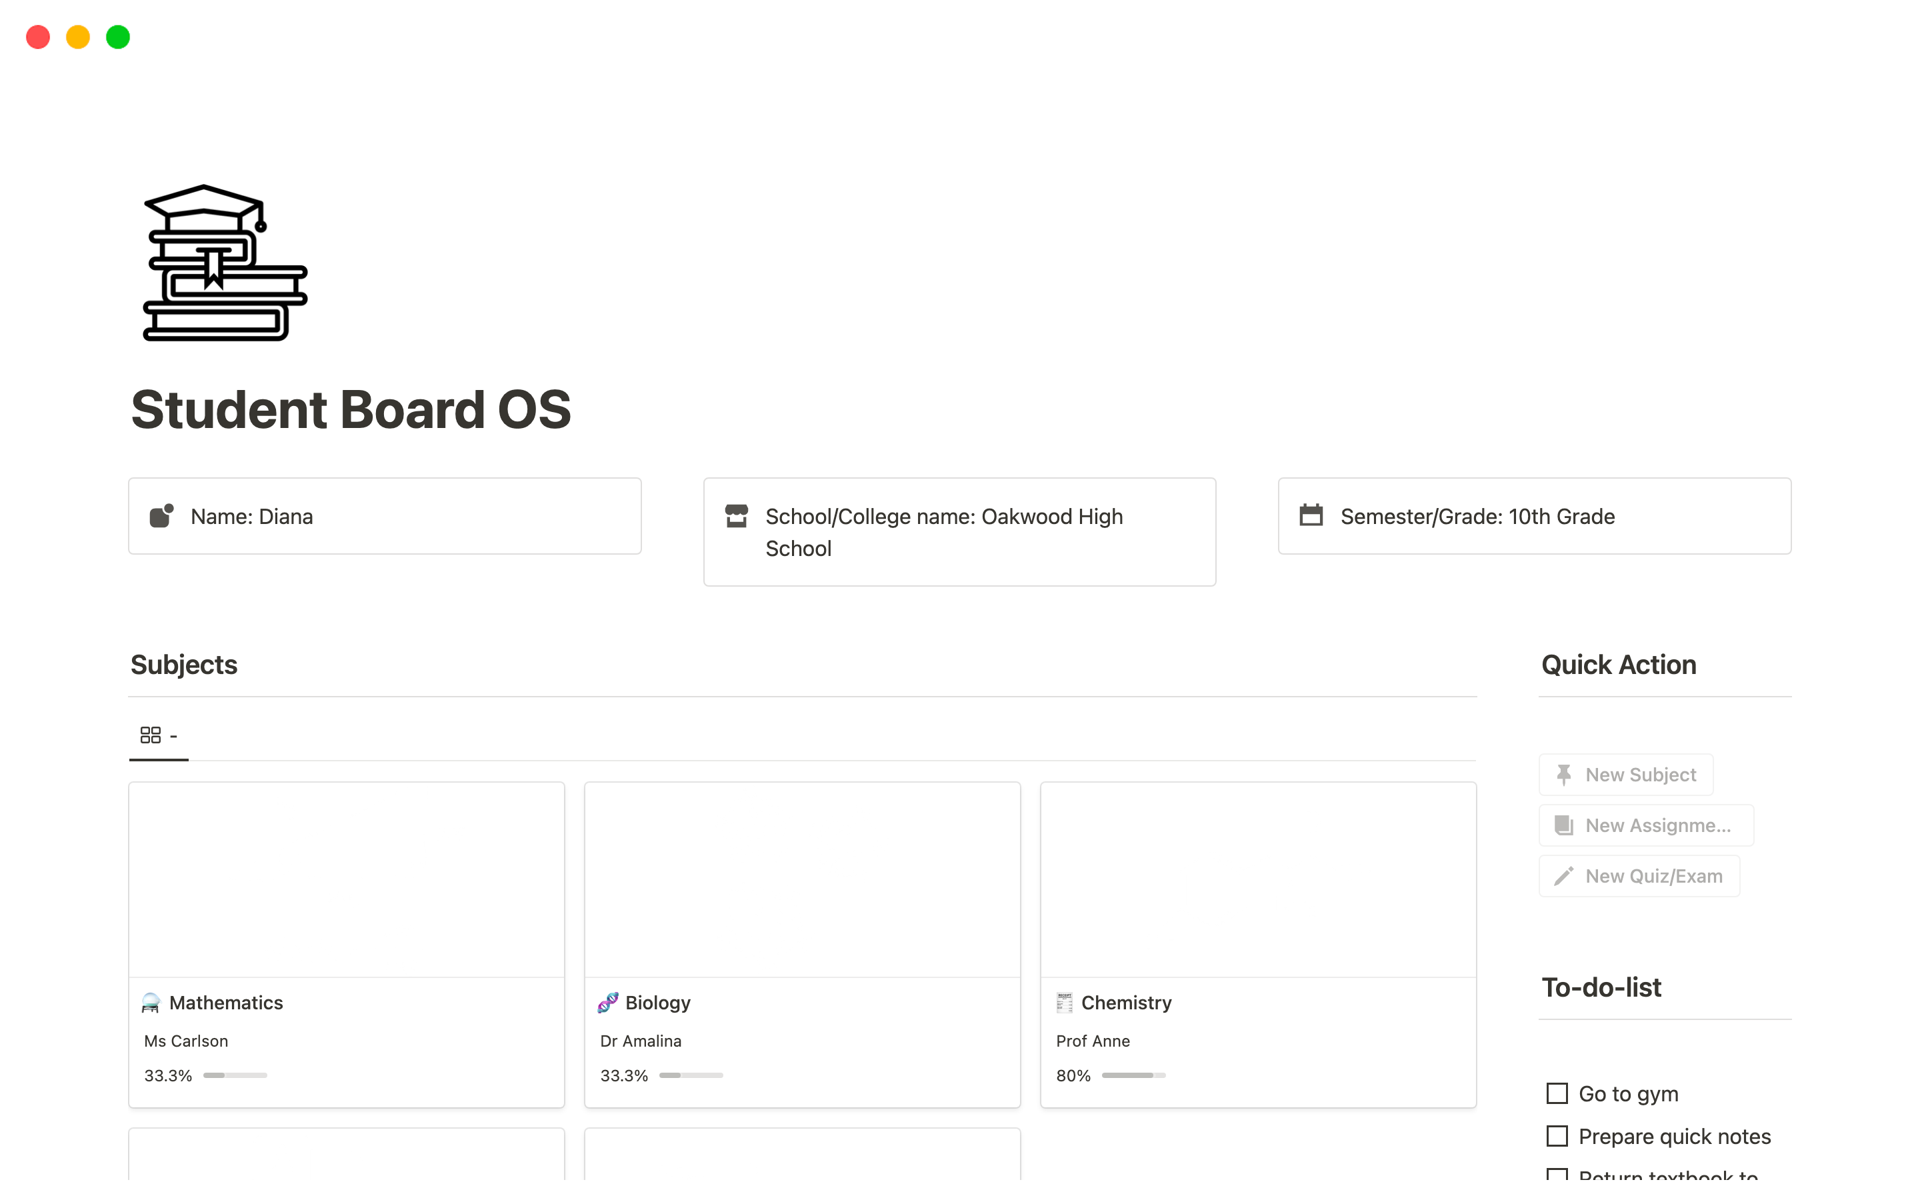Click Biology's 33.3% progress bar
1920x1200 pixels.
tap(691, 1076)
